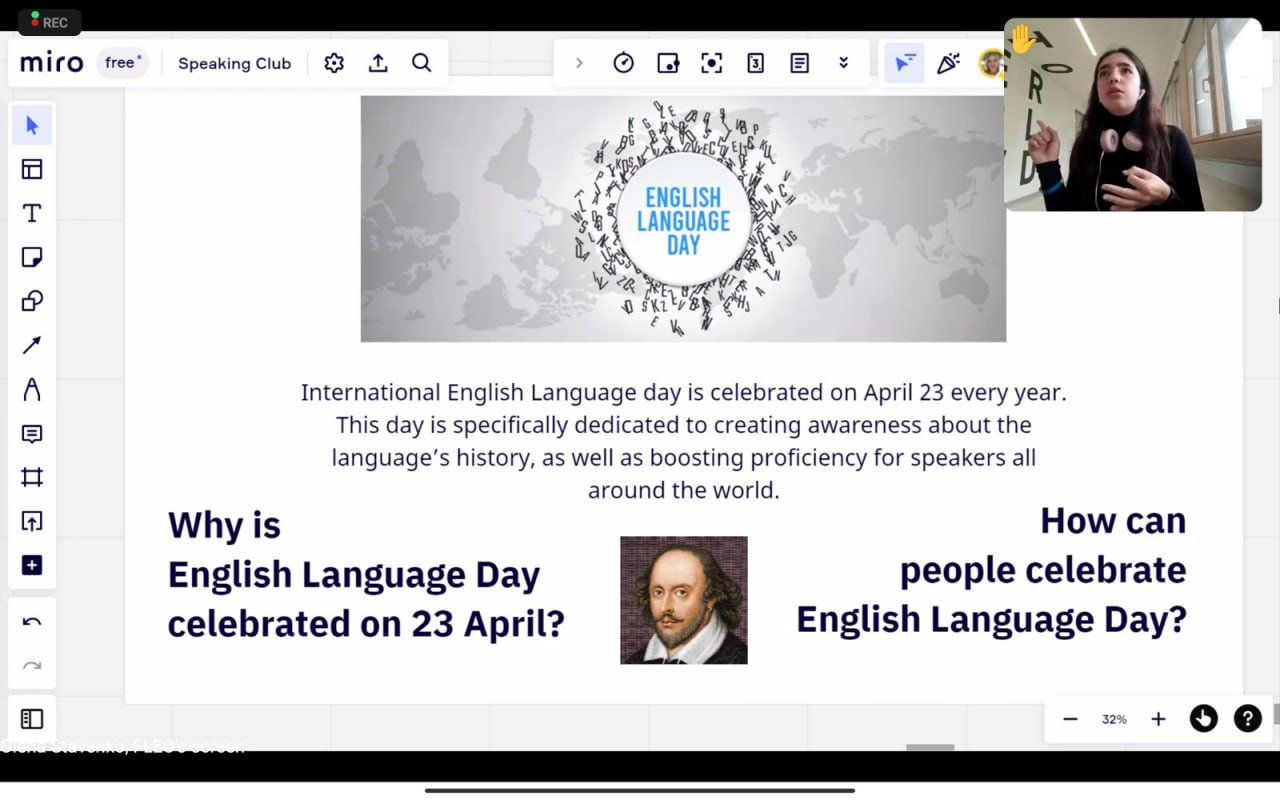Toggle the cursor visibility arrow button
This screenshot has height=800, width=1280.
coord(904,63)
